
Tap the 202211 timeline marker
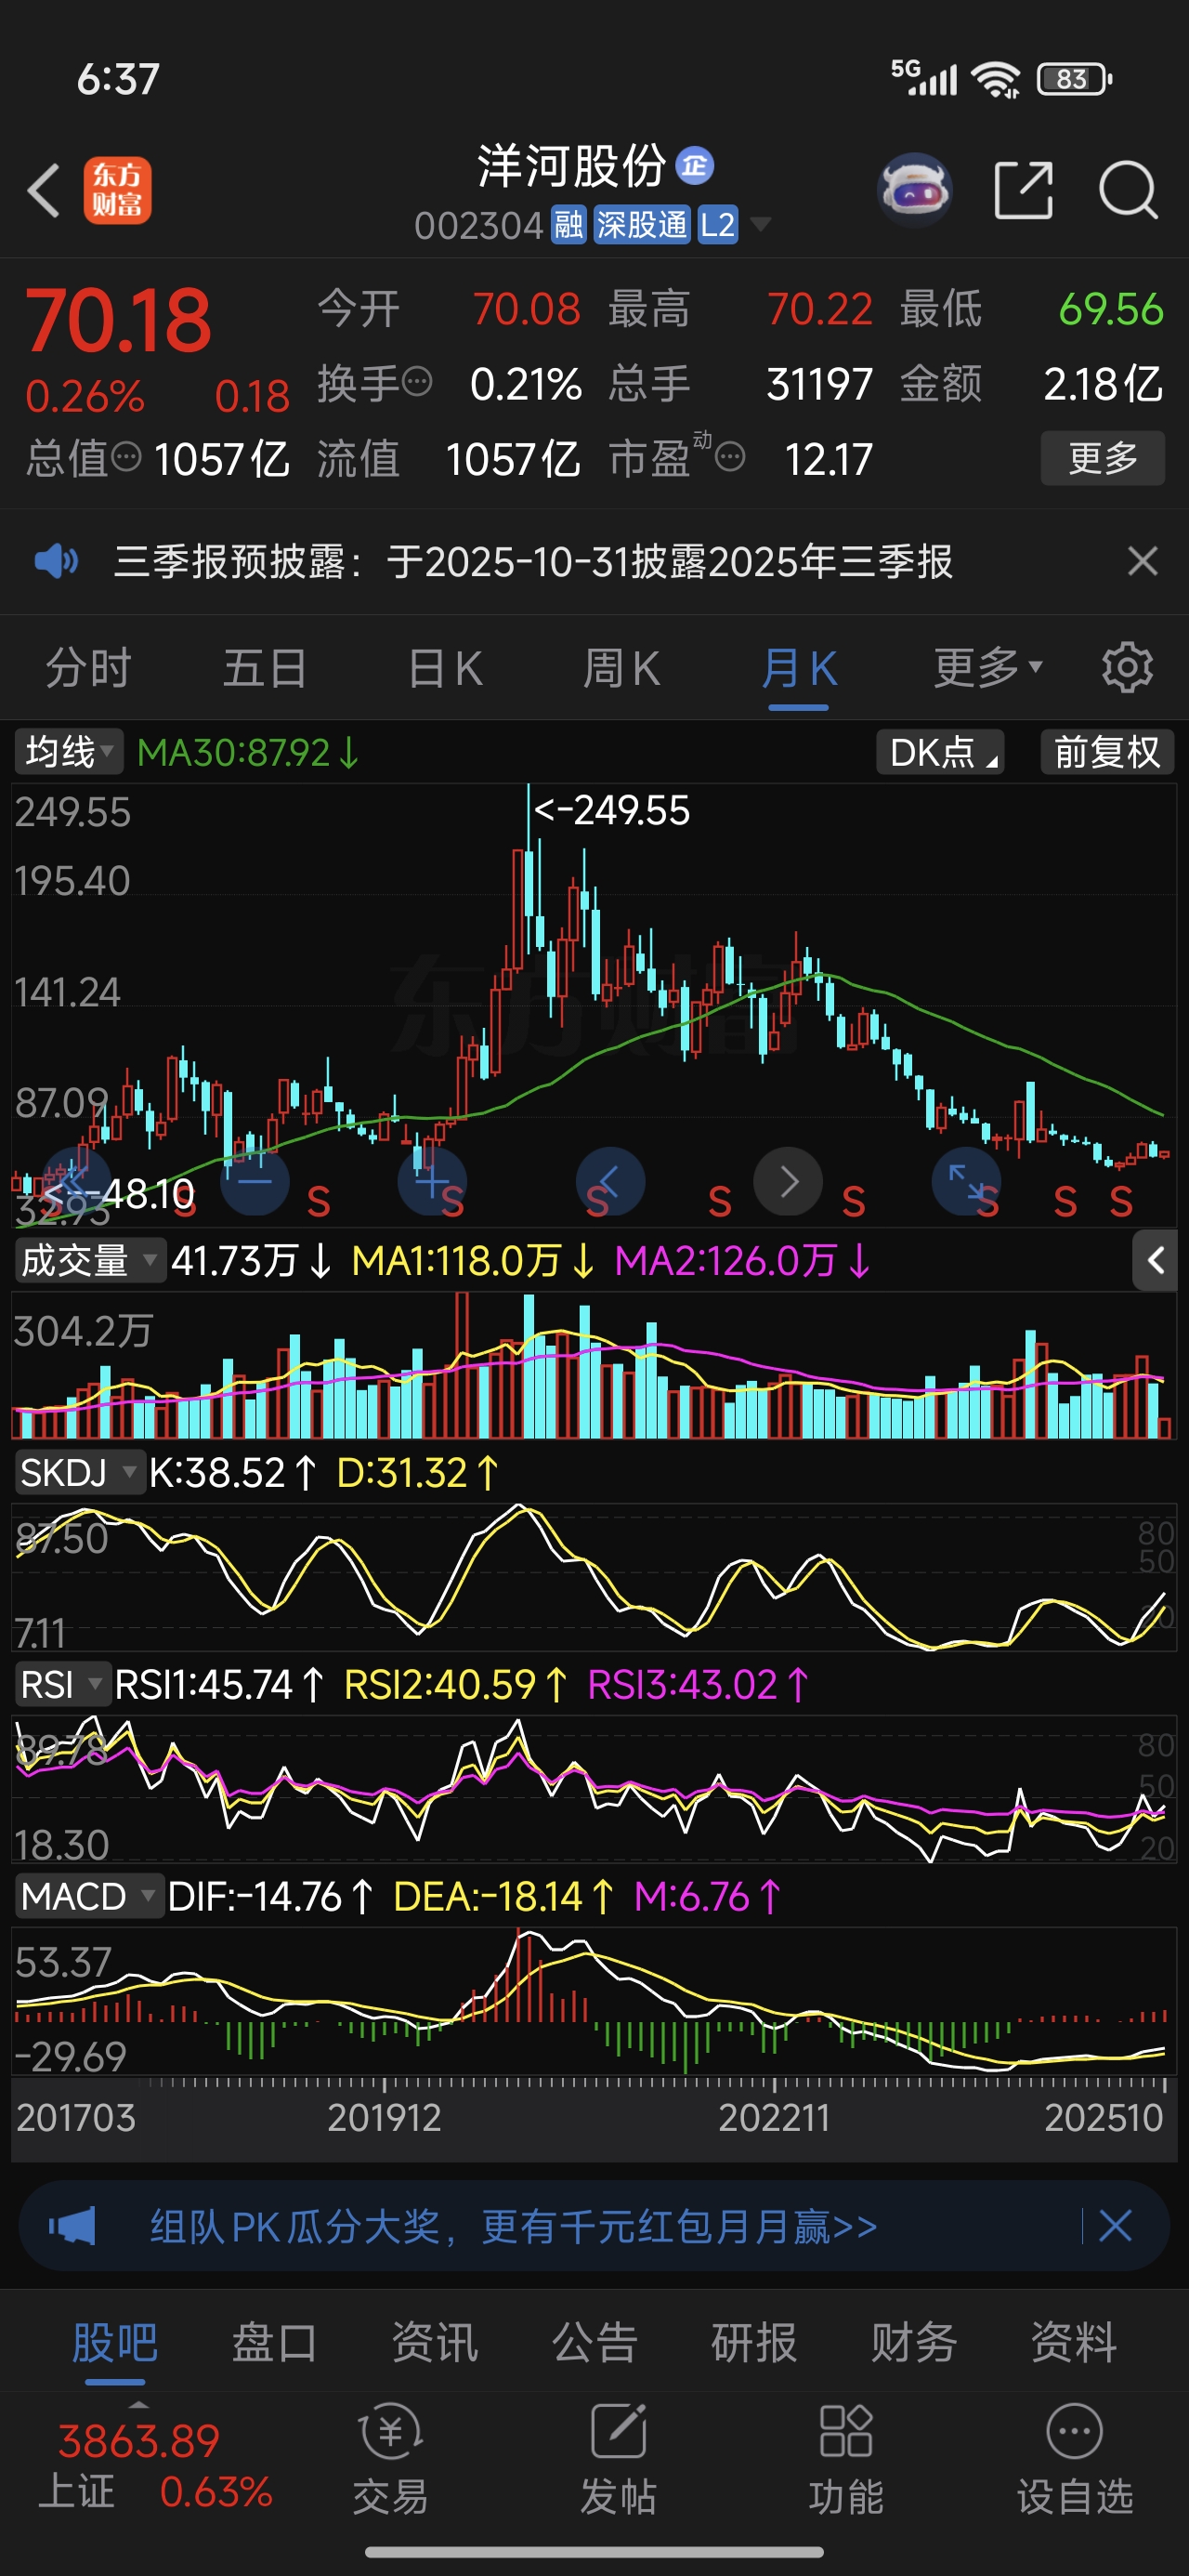point(774,2117)
